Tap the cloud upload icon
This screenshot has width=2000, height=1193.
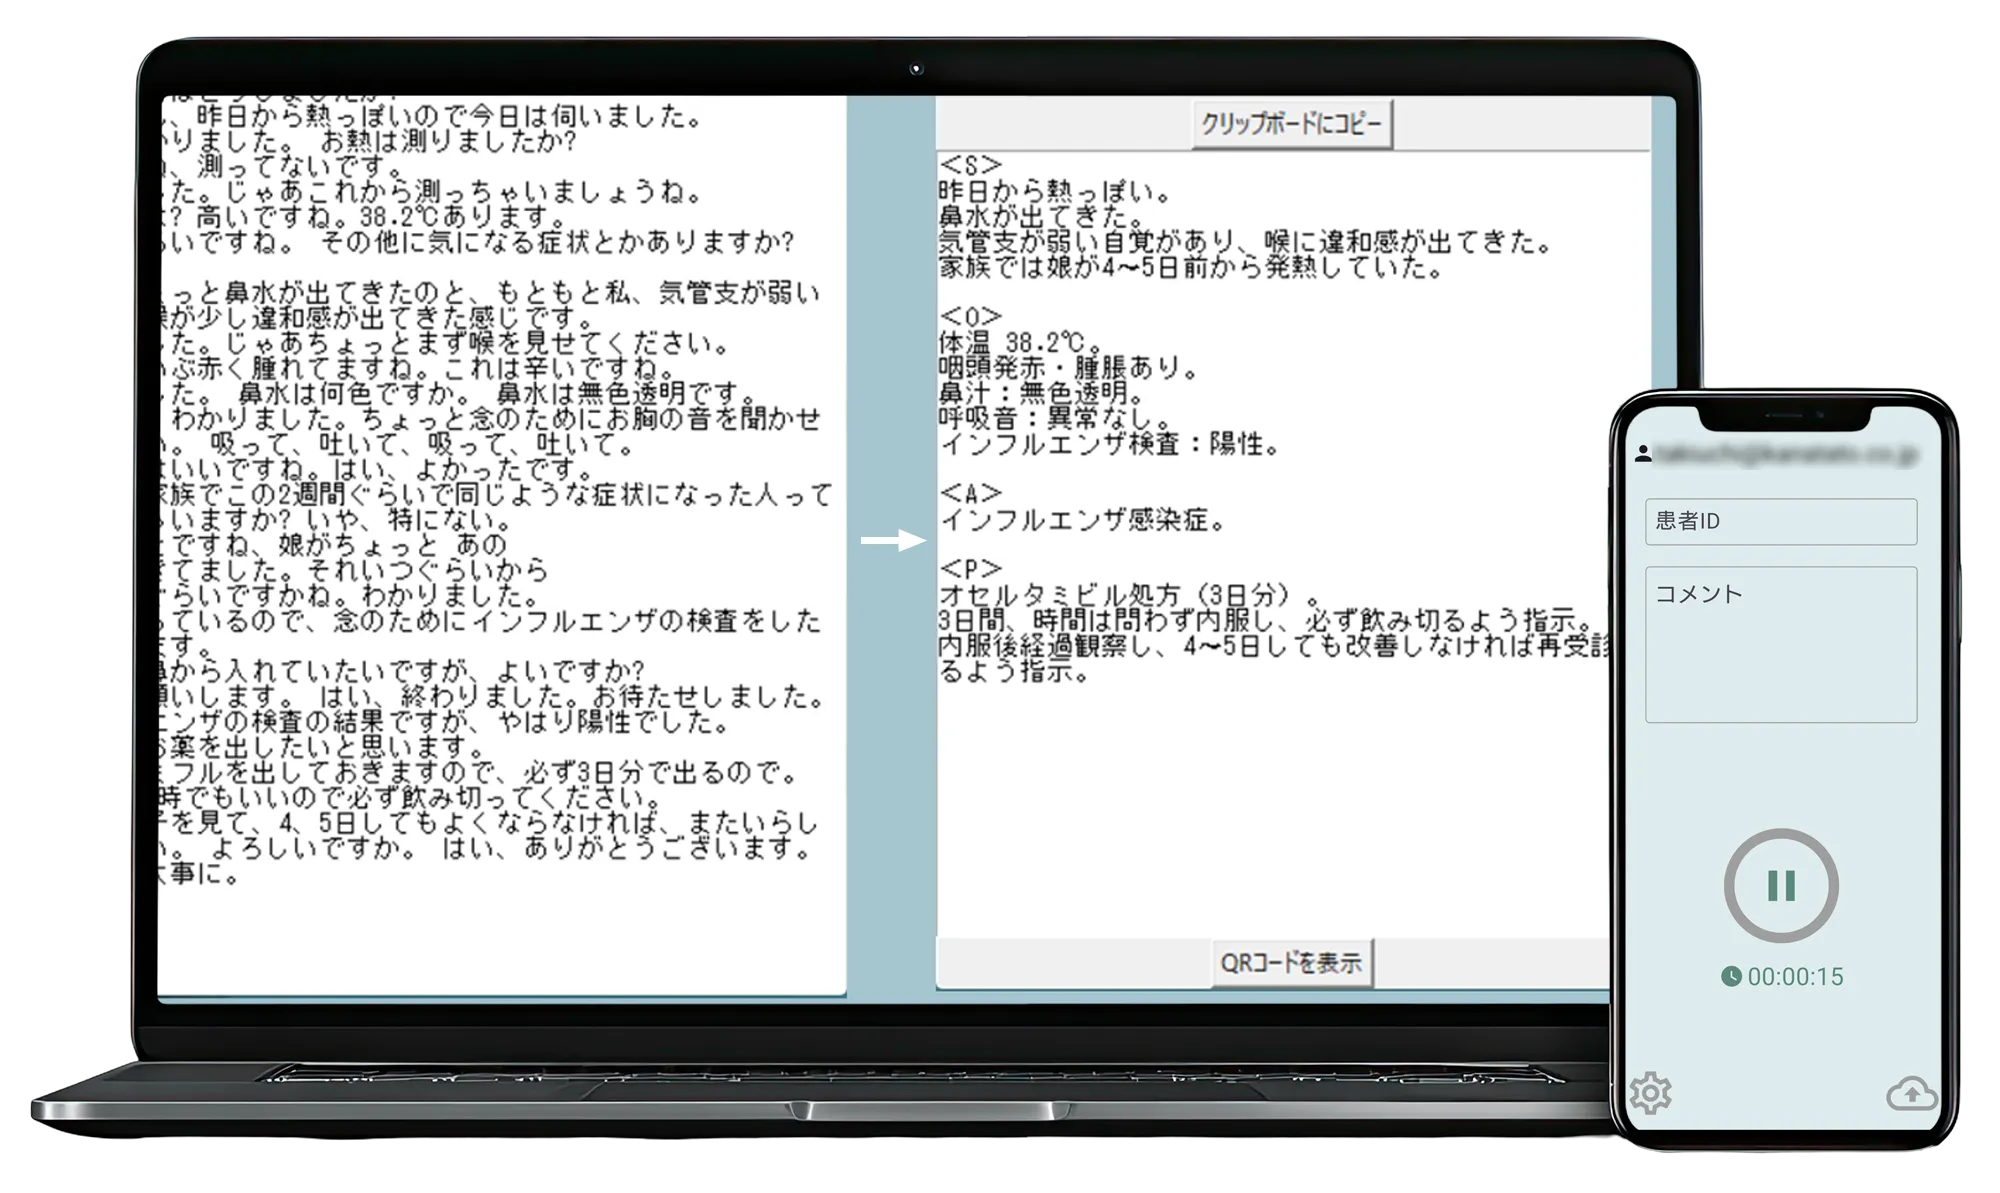pyautogui.click(x=1911, y=1093)
